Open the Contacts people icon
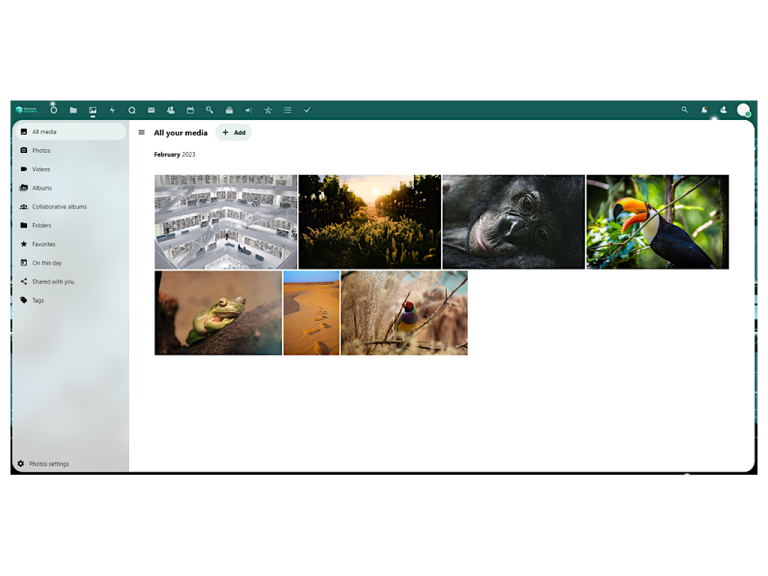Screen dimensions: 768x576 [170, 110]
